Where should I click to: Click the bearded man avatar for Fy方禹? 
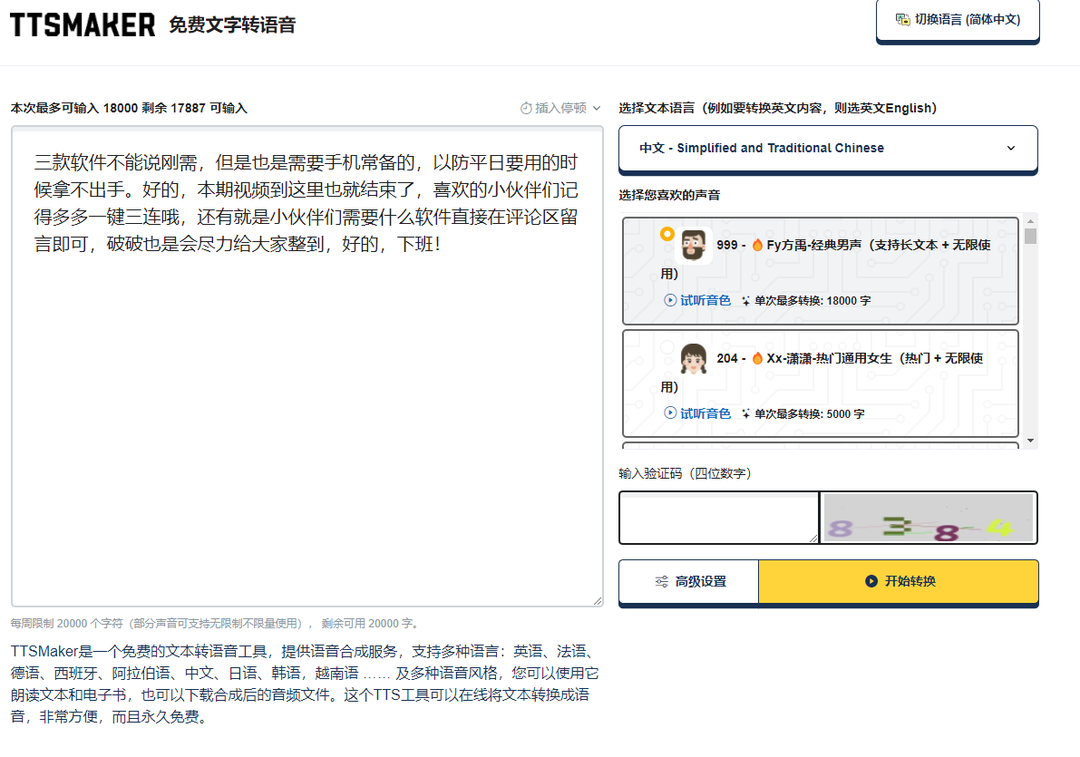[x=694, y=245]
